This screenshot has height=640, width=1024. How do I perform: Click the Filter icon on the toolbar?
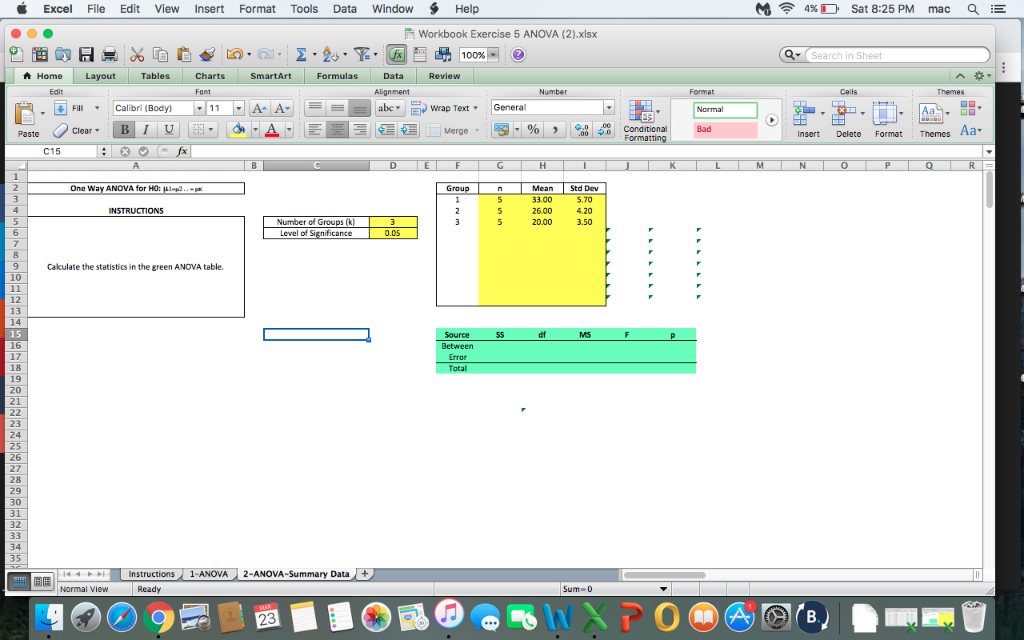(x=363, y=55)
